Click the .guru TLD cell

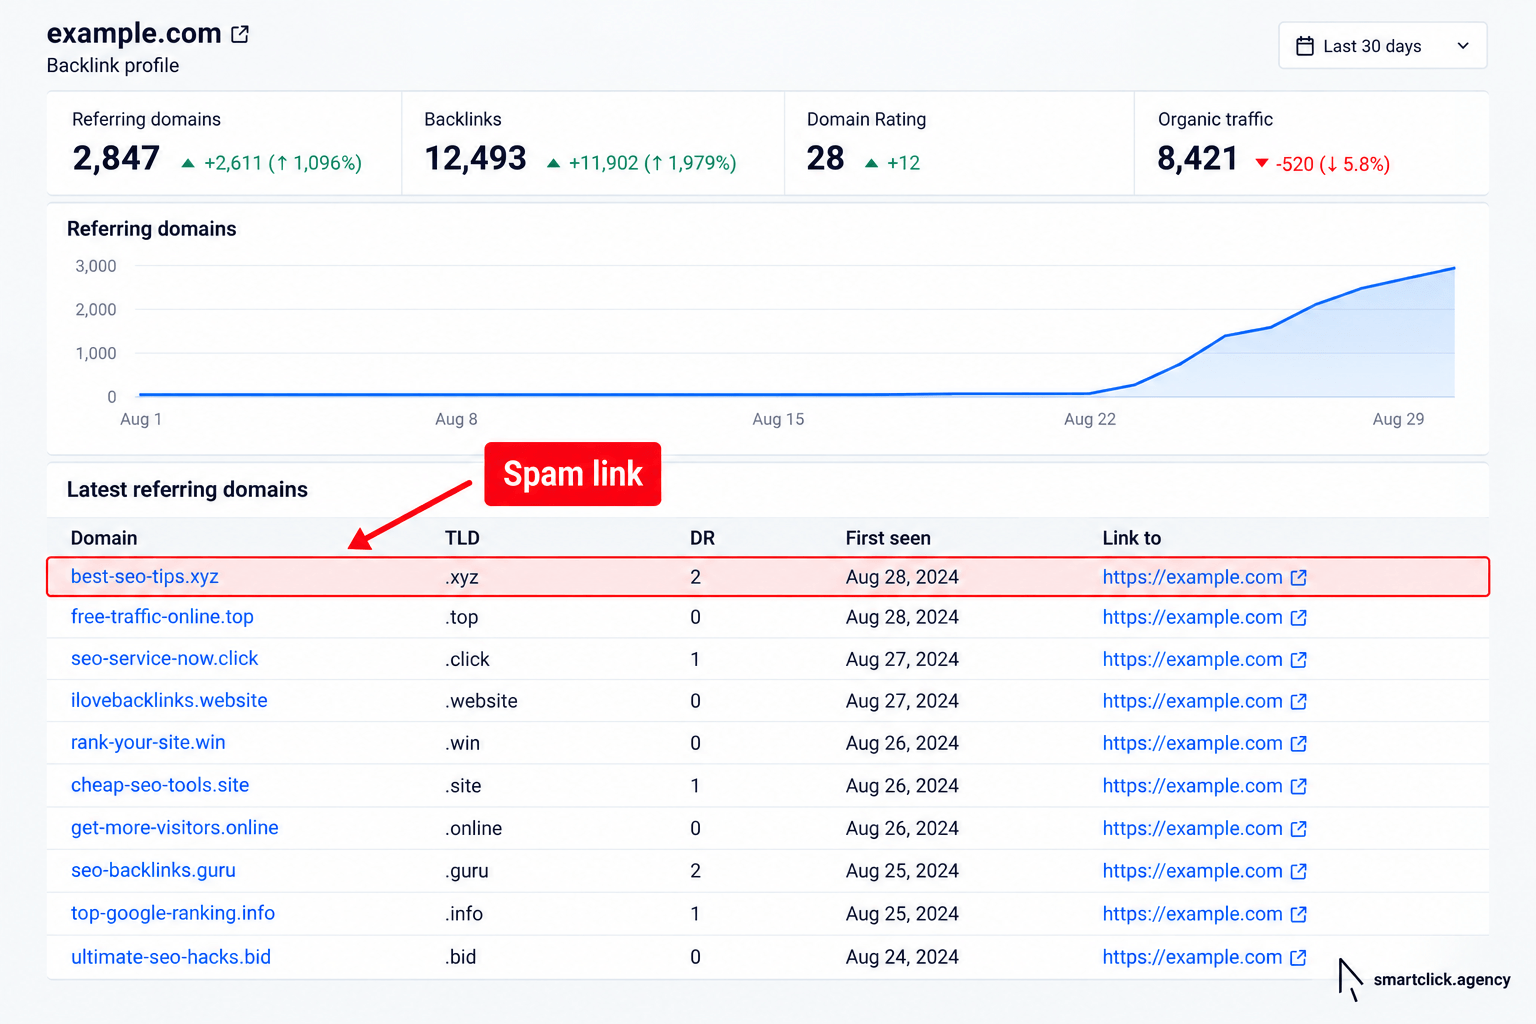click(x=467, y=871)
